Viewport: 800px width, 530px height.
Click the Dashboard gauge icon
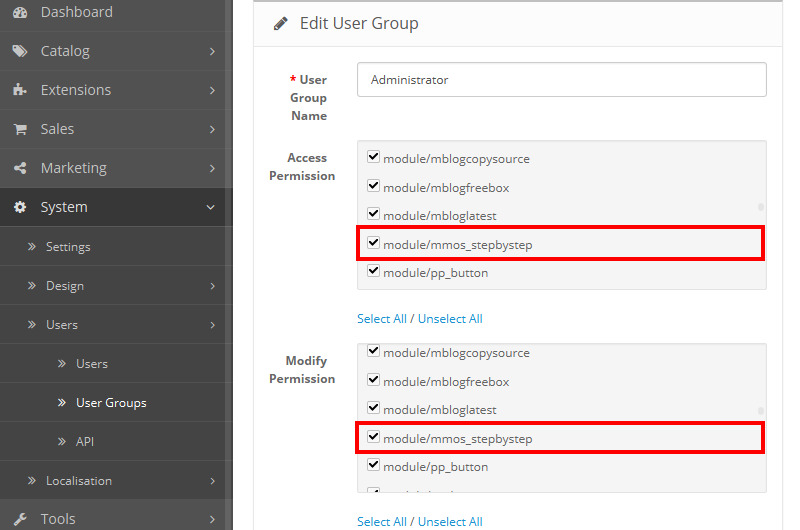click(x=20, y=12)
